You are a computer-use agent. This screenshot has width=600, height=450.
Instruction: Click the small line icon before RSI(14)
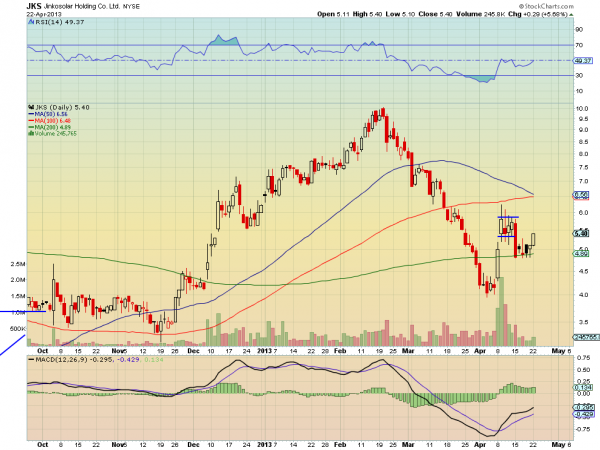click(x=31, y=22)
